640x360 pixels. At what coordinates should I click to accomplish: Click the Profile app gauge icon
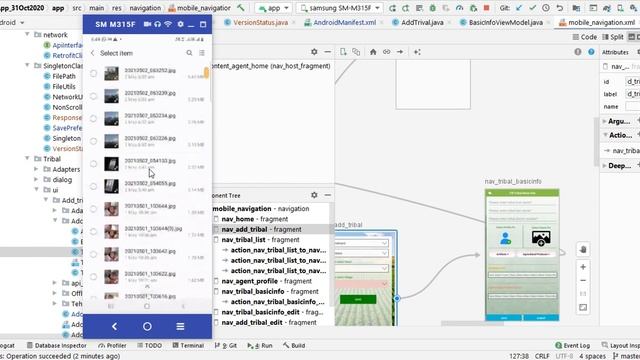click(460, 8)
